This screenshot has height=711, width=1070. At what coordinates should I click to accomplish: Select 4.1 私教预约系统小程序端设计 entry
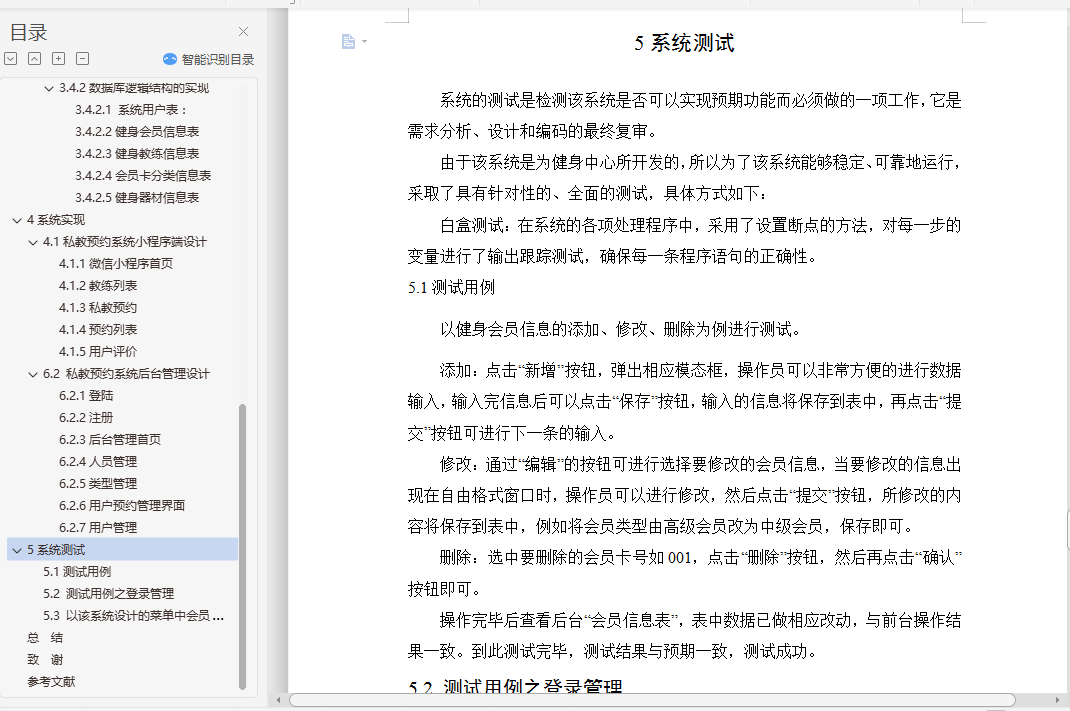125,242
